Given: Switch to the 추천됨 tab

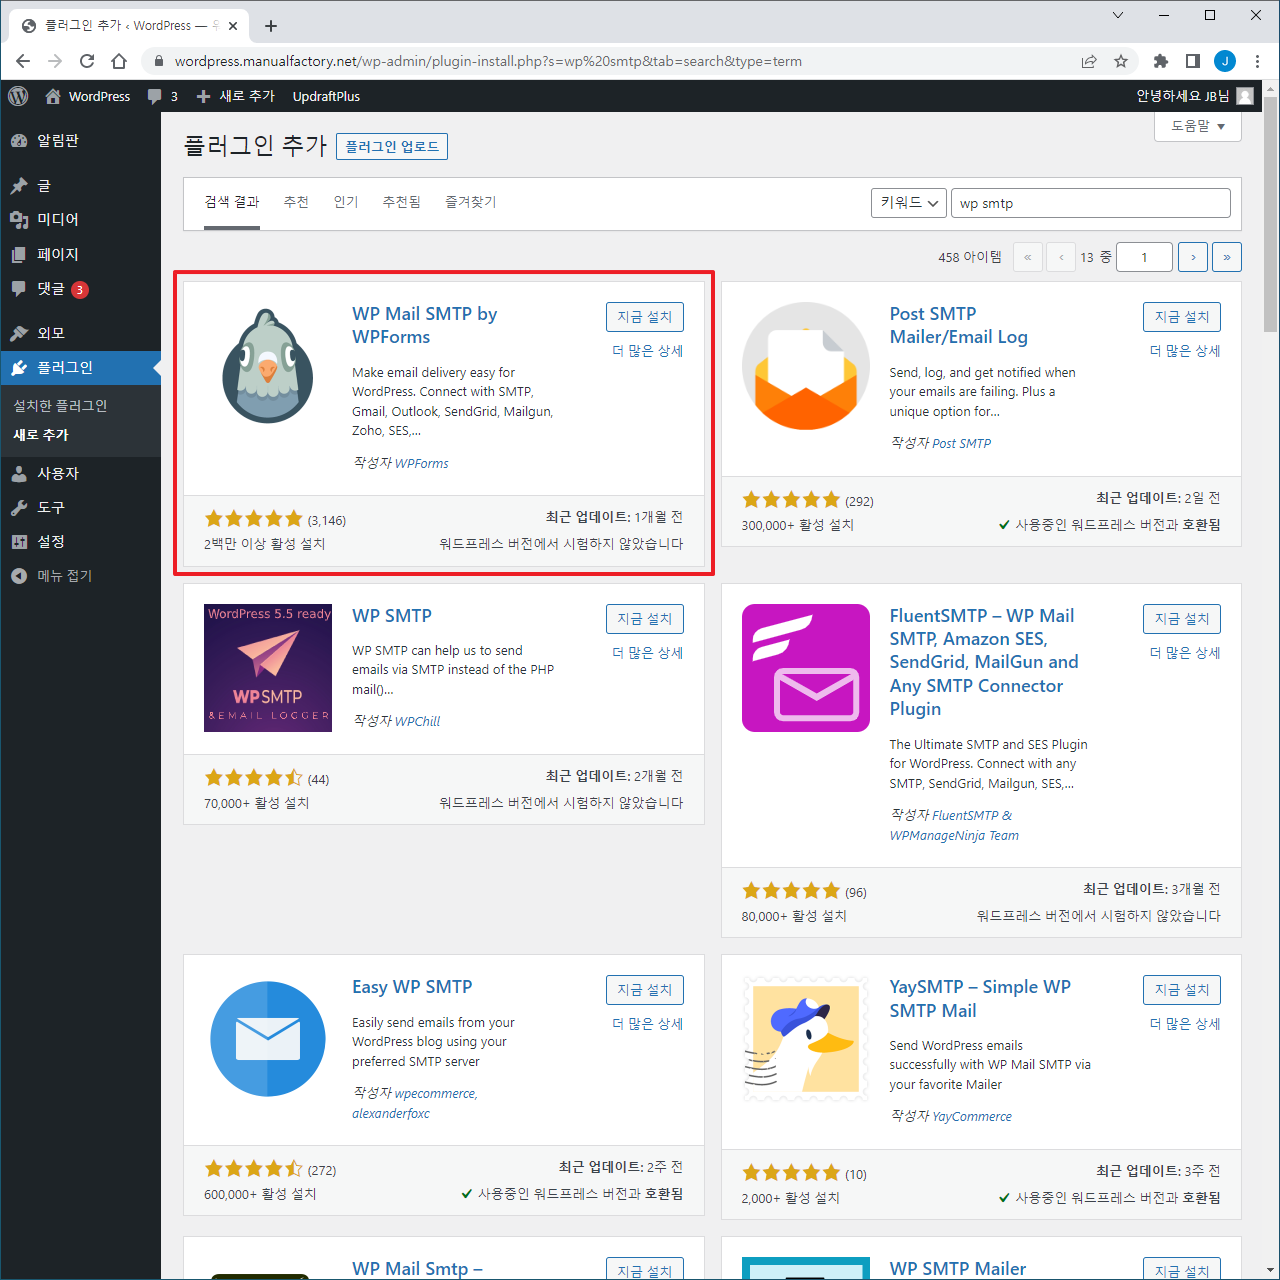Looking at the screenshot, I should point(401,202).
